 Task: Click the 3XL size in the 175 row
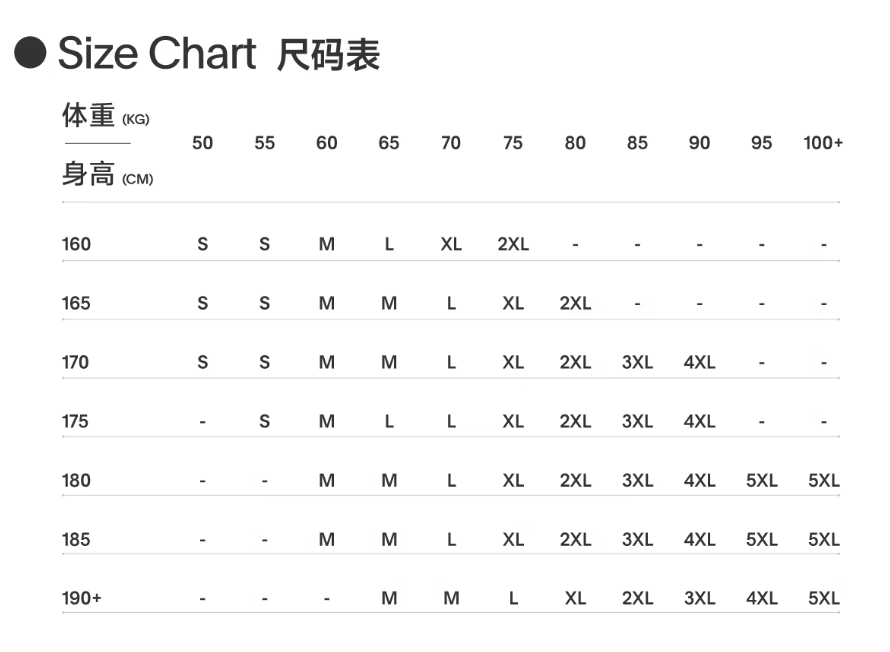(x=637, y=421)
